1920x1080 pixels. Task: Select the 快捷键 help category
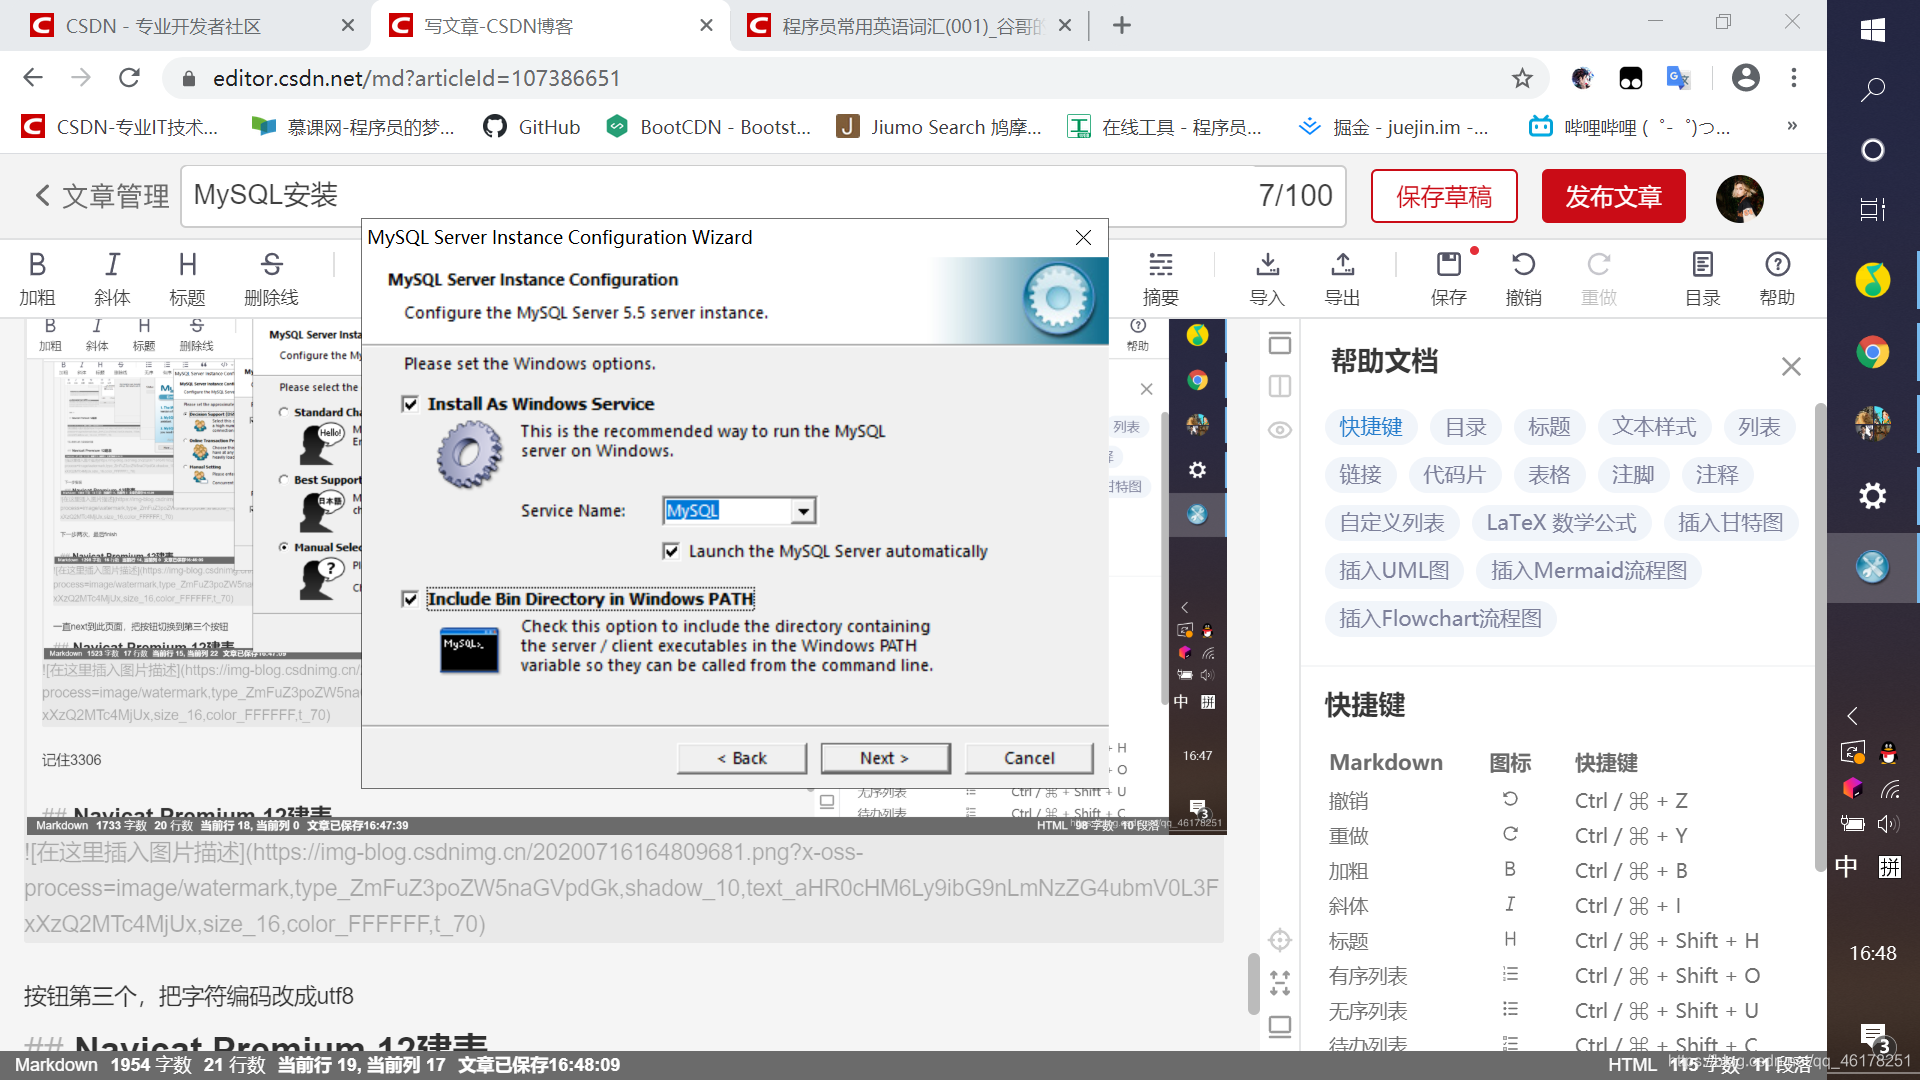(1370, 427)
